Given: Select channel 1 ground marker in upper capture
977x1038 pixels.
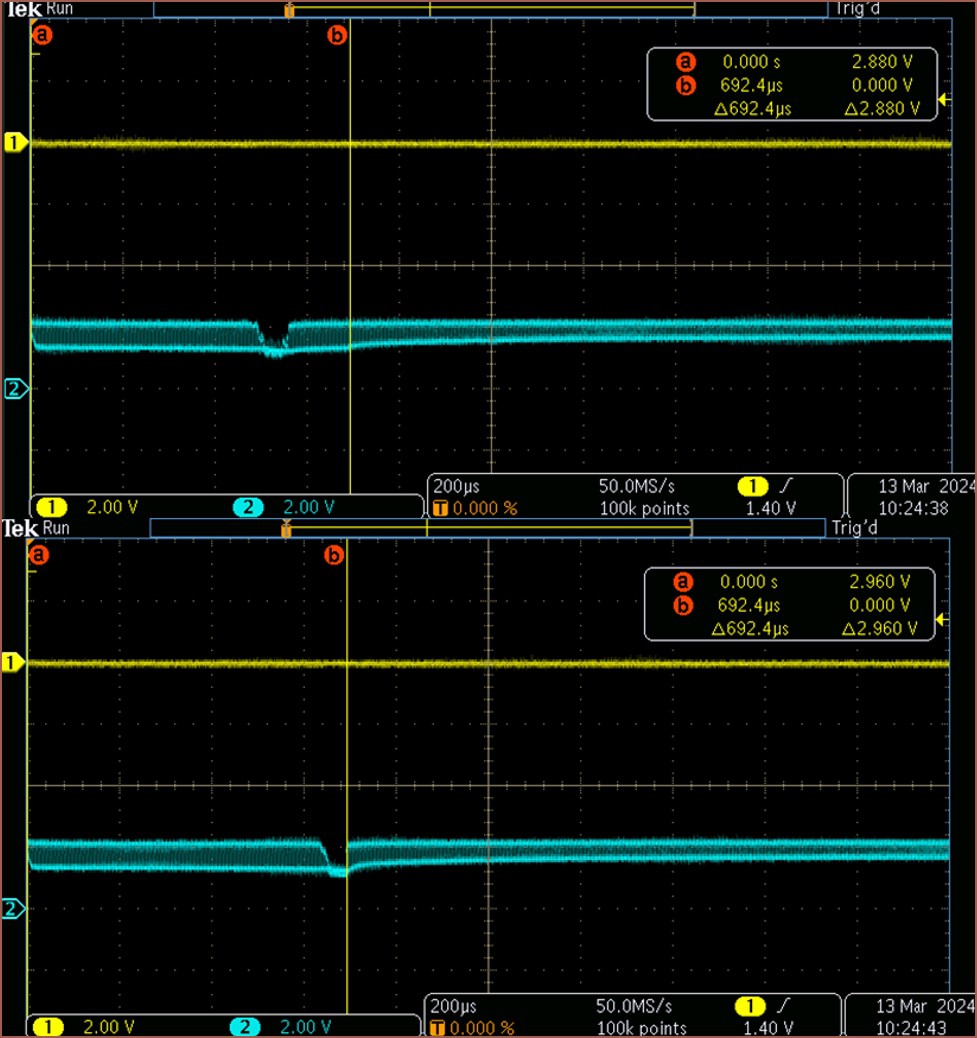Looking at the screenshot, I should (14, 144).
